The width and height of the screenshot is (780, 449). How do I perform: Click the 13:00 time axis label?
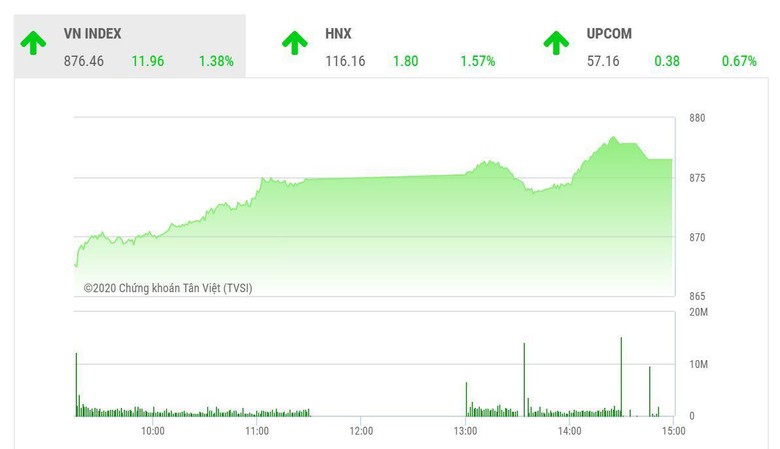[465, 431]
